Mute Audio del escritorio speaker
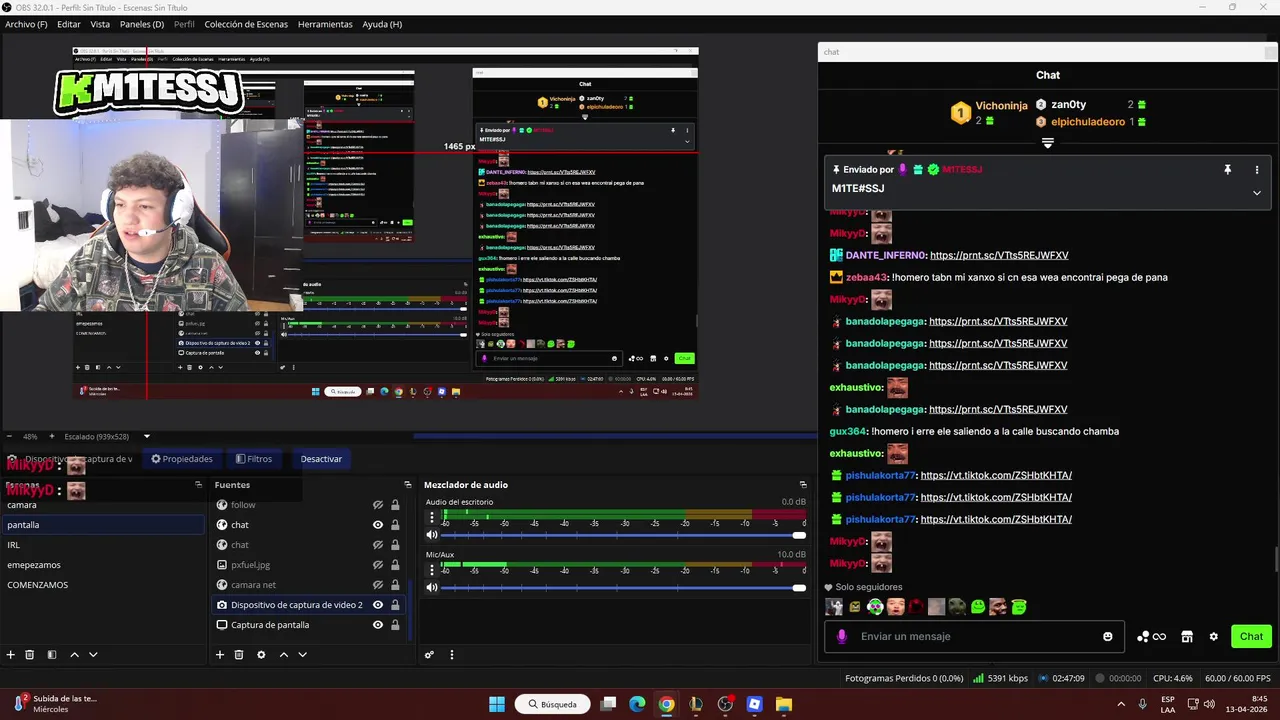 coord(432,535)
